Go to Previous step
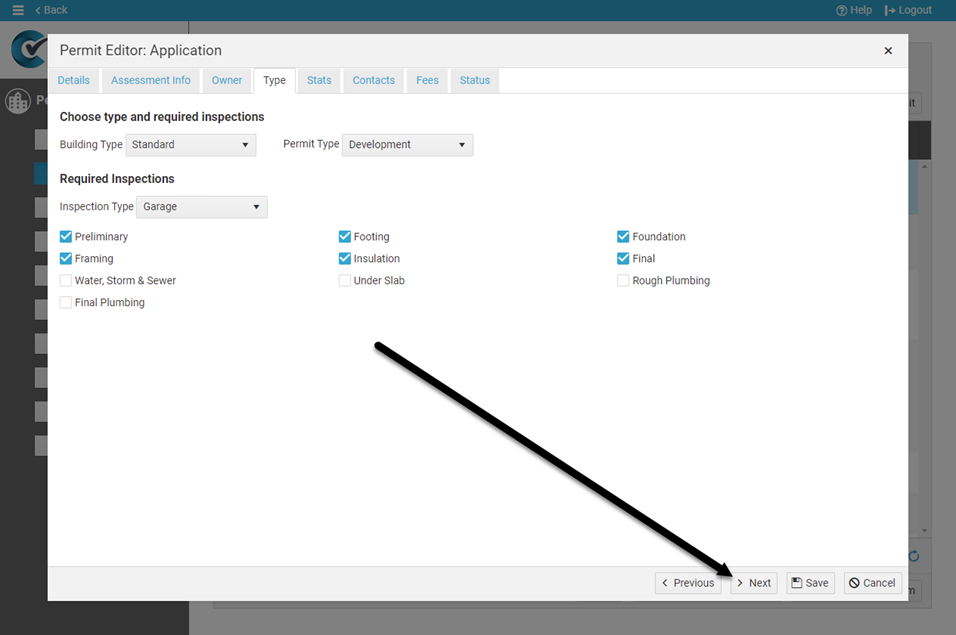956x635 pixels. coord(687,583)
